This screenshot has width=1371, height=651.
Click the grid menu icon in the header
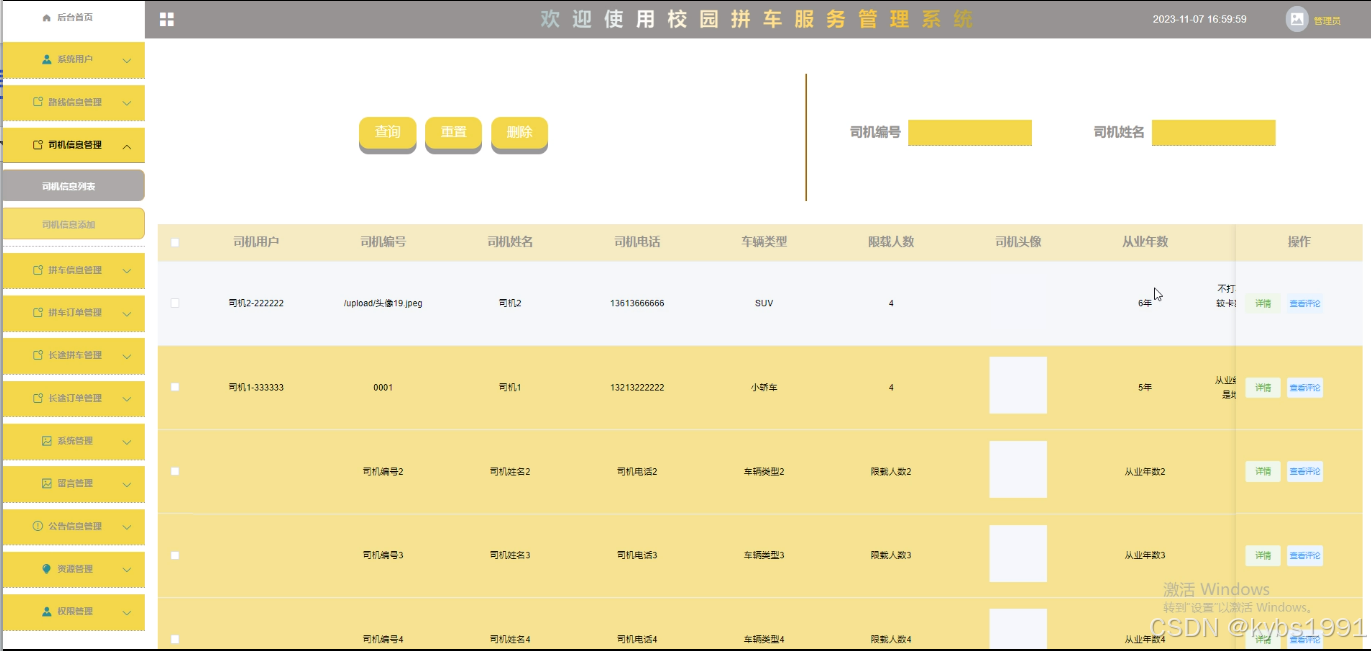(x=167, y=19)
